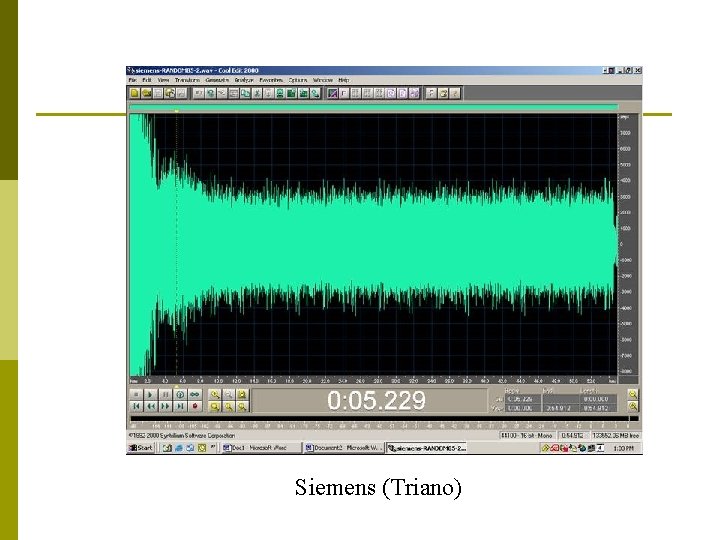Click the Zoom to Selection magnifier icon

tap(214, 406)
